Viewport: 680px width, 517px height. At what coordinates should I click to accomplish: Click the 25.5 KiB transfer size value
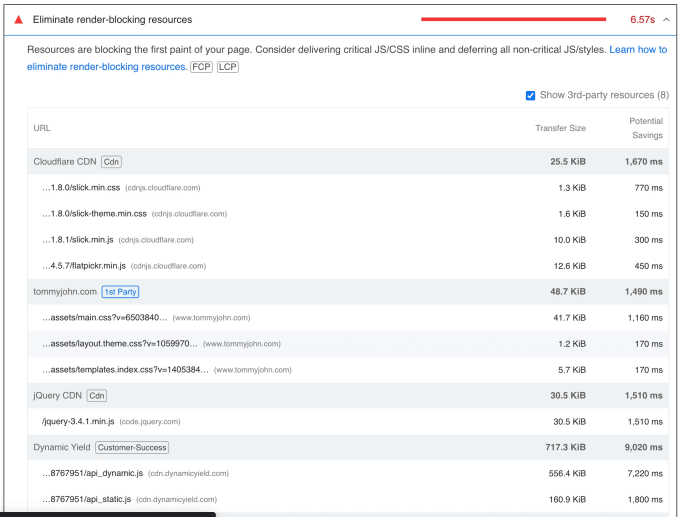[x=568, y=162]
